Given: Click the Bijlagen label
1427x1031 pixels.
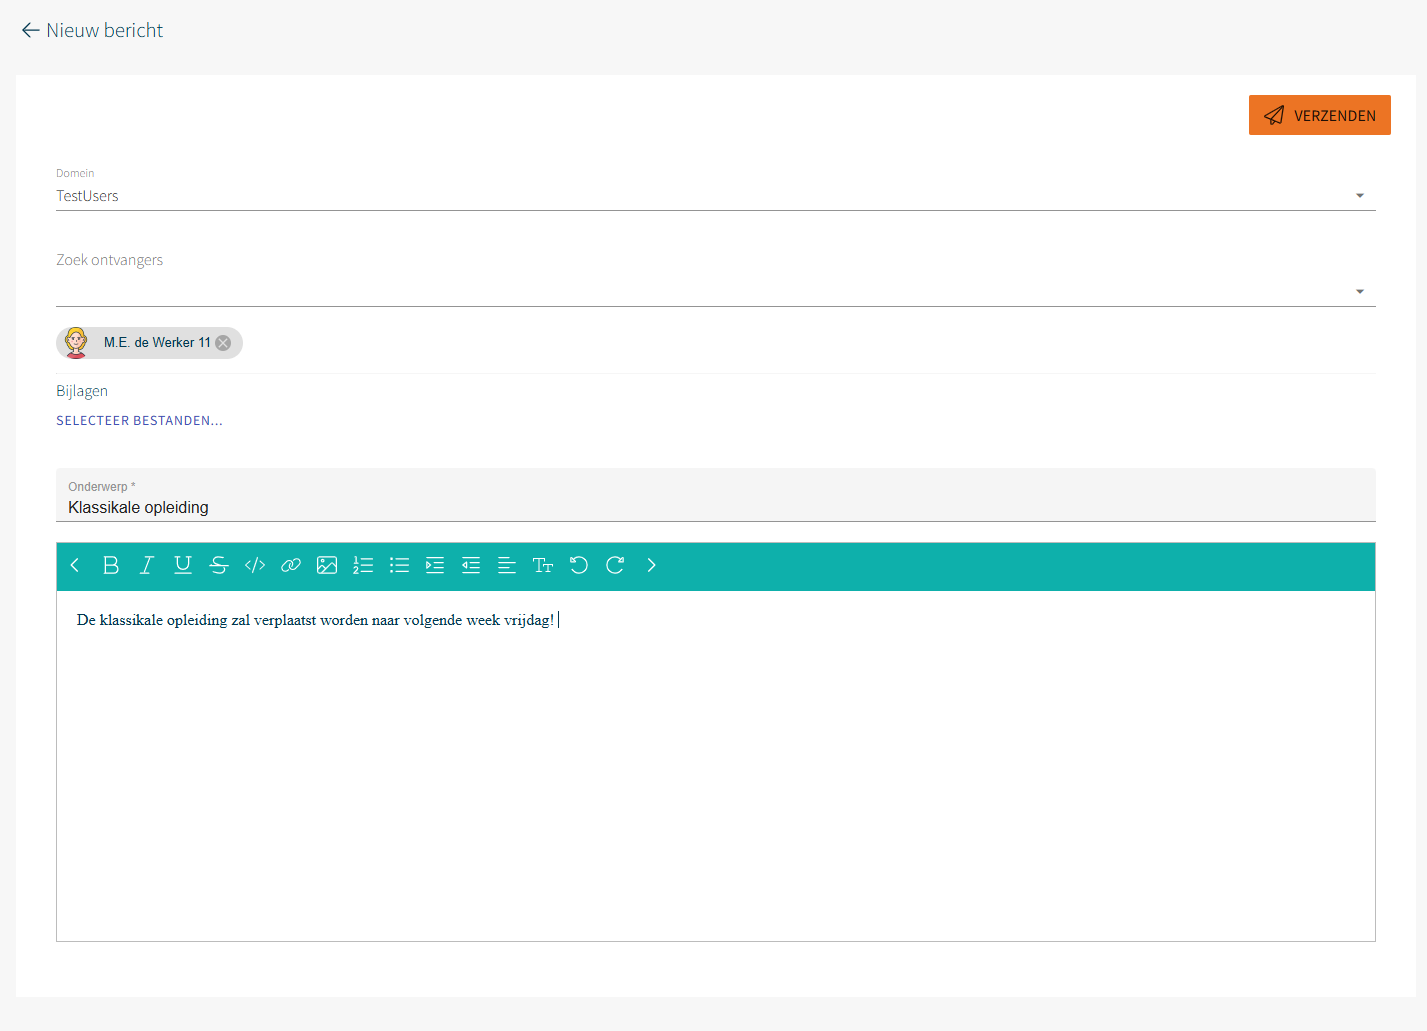Looking at the screenshot, I should 82,391.
